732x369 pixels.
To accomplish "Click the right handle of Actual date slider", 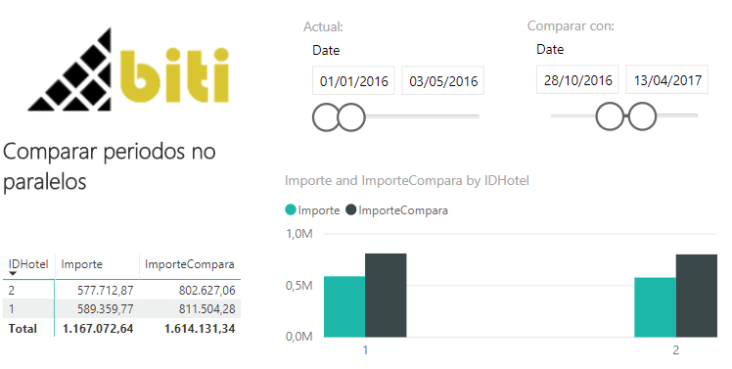I will pos(351,117).
